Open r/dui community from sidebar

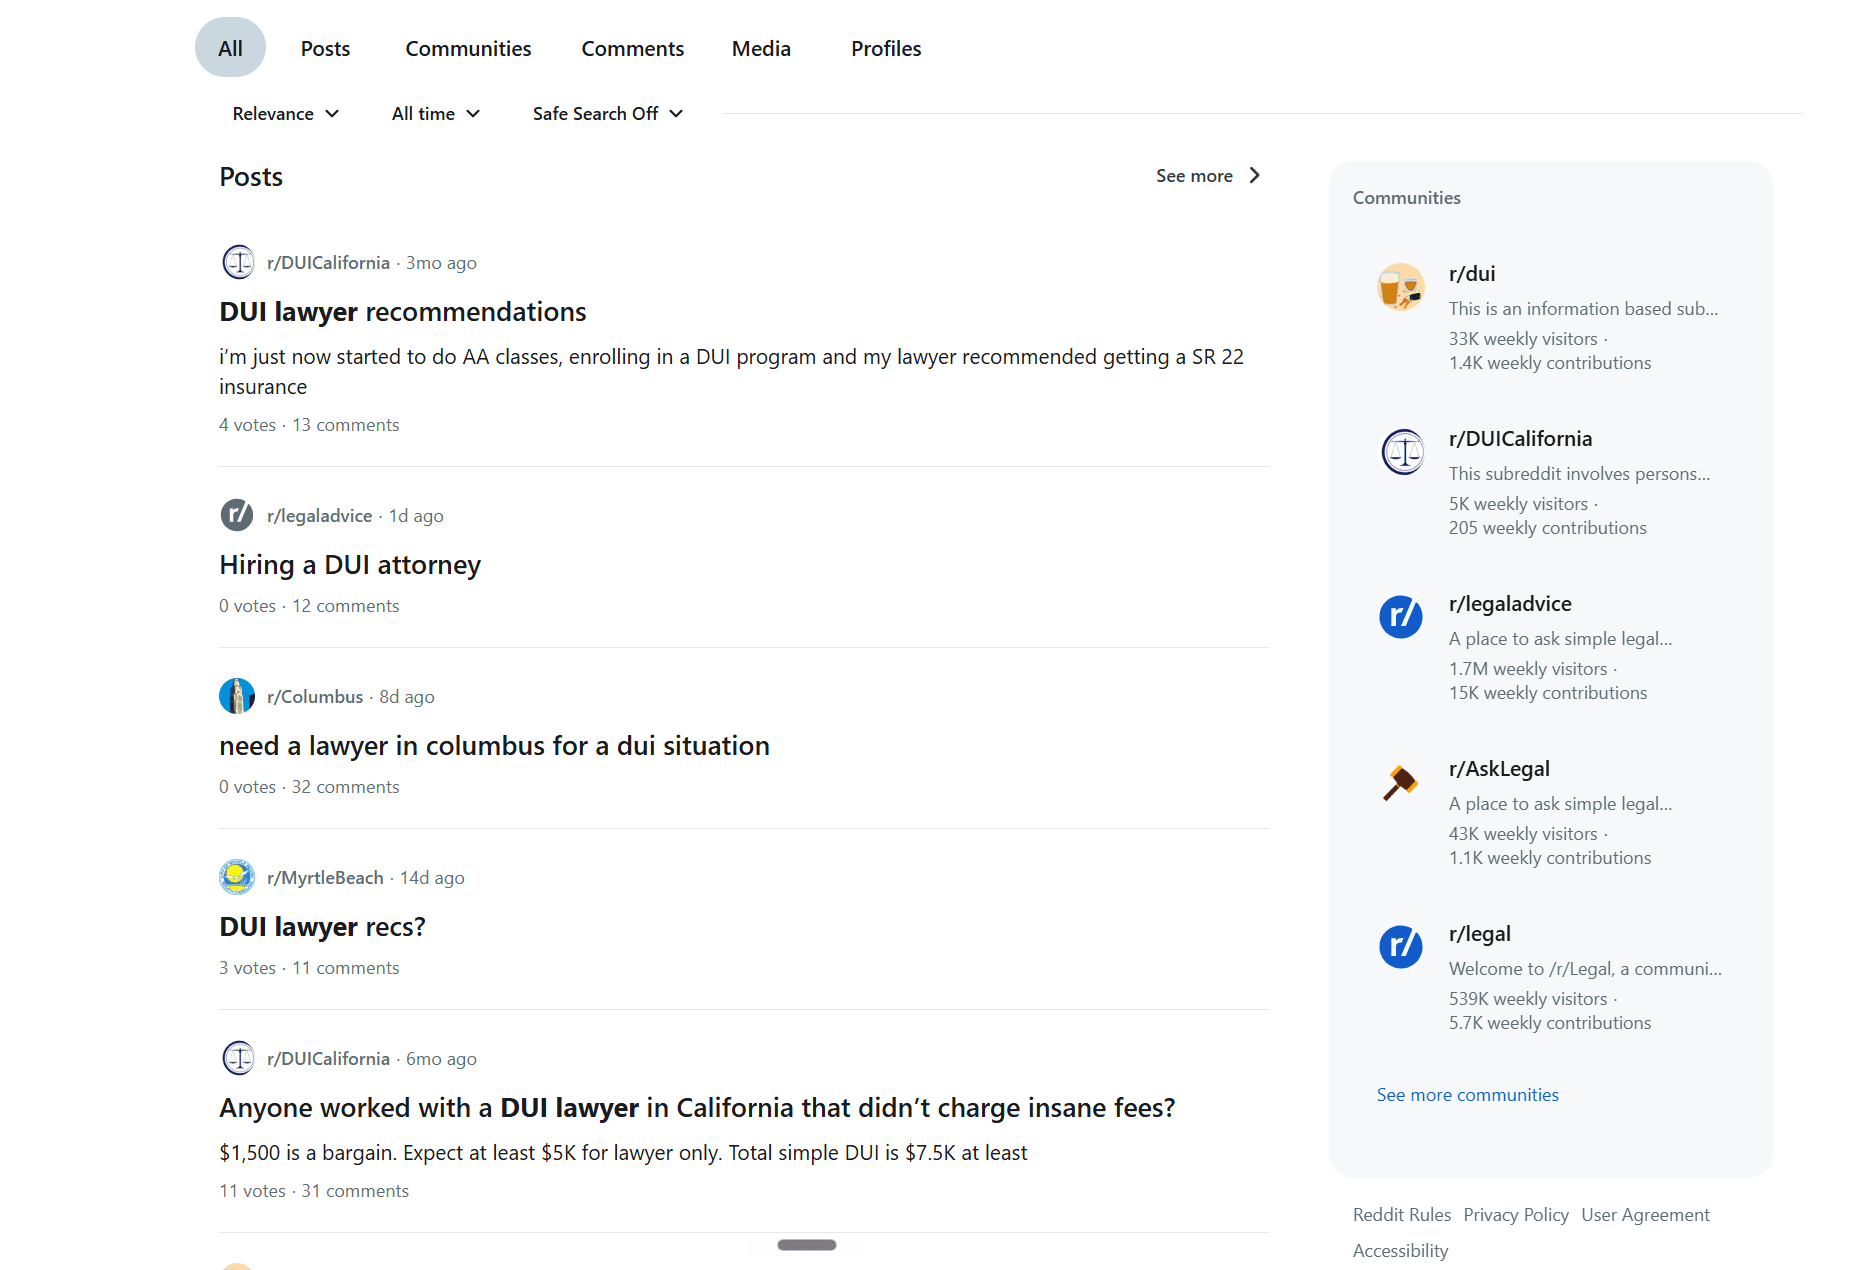(1472, 274)
